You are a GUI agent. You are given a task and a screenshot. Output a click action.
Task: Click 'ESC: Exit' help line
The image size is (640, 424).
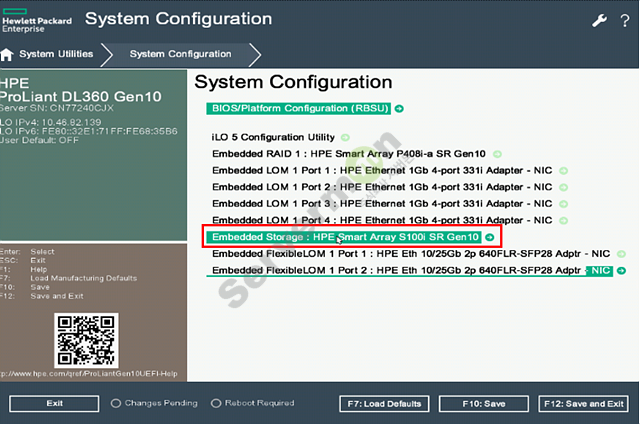23,260
